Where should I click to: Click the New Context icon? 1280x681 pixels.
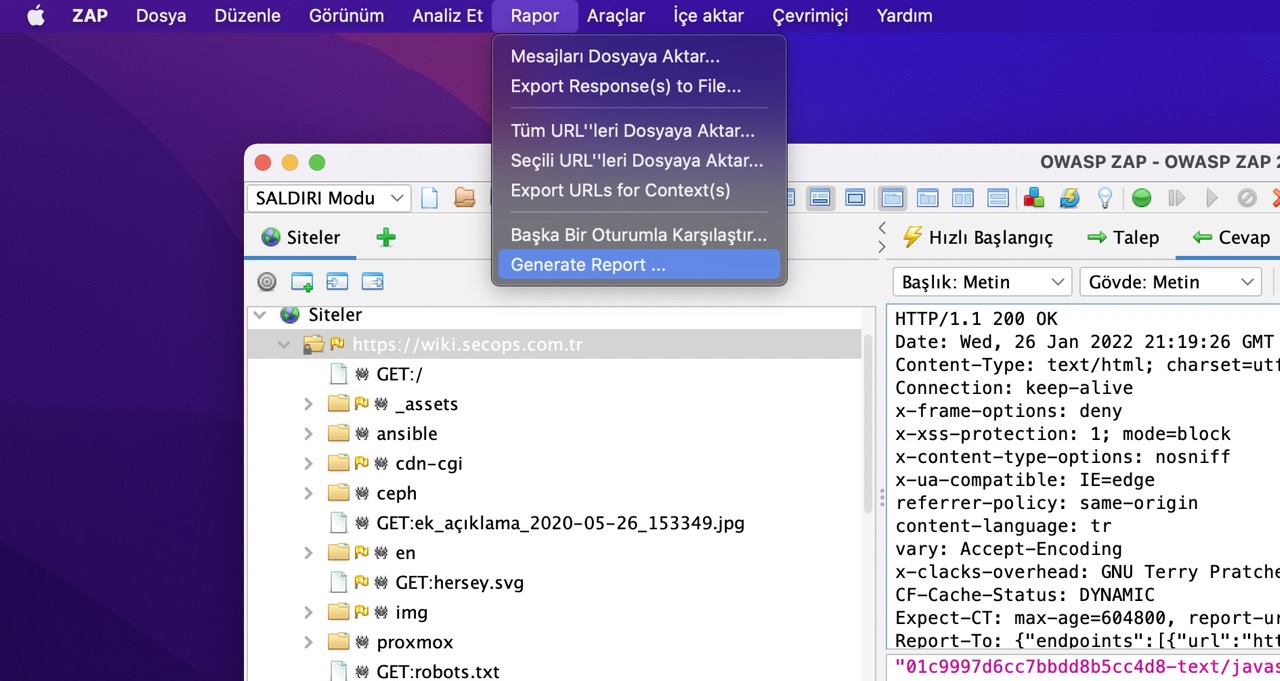(x=302, y=282)
